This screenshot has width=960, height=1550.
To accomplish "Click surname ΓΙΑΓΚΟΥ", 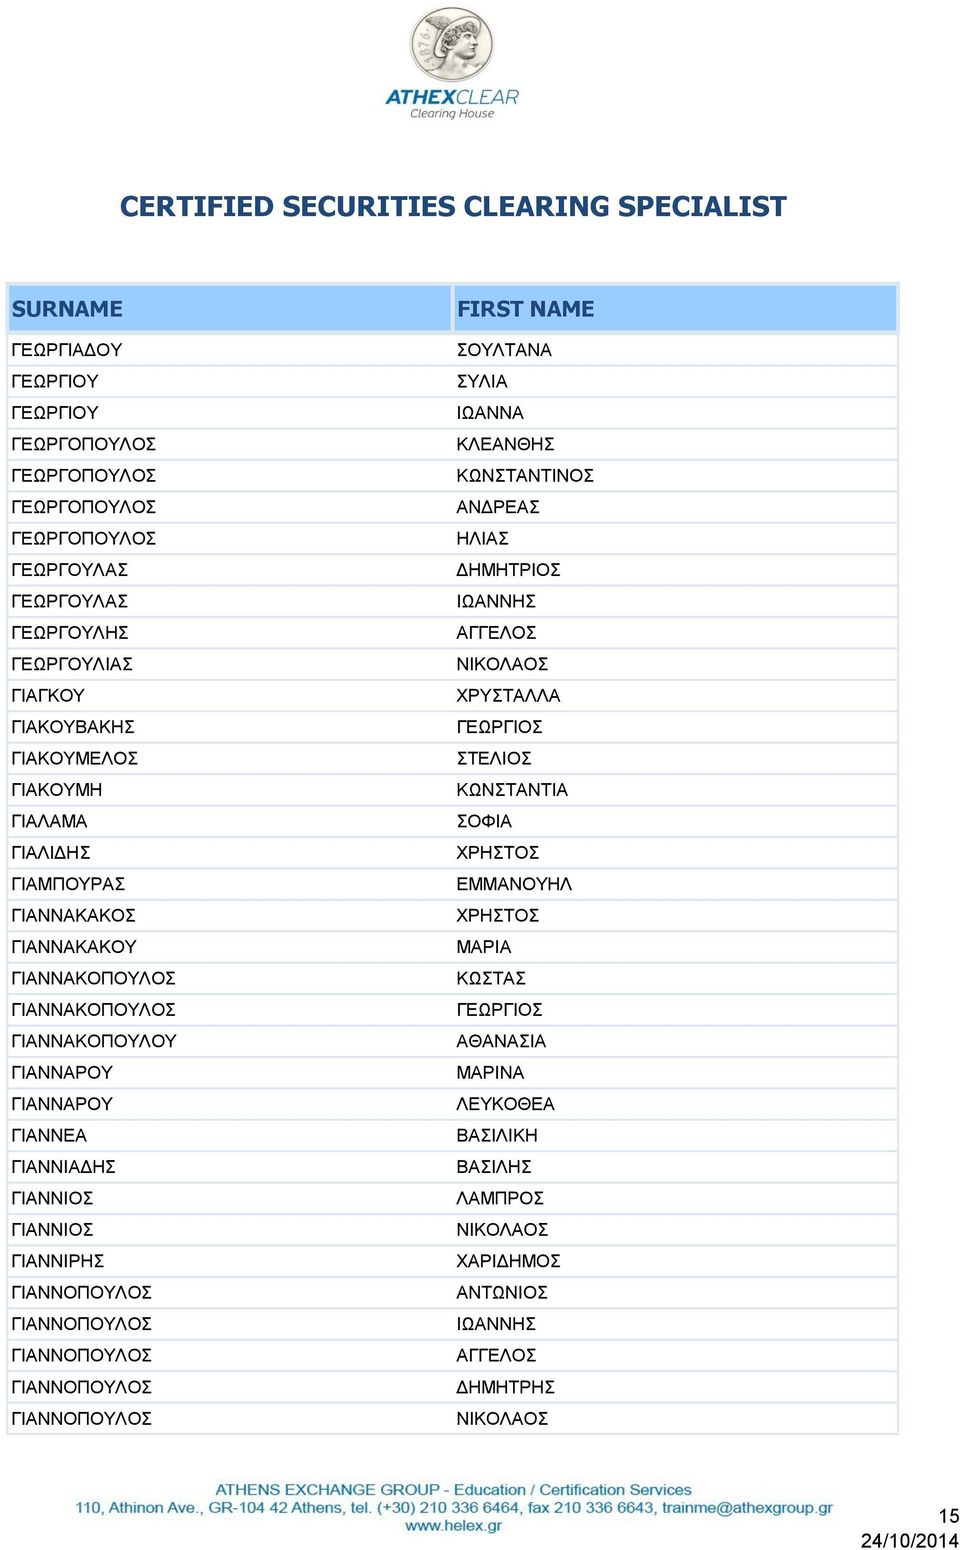I will click(48, 696).
